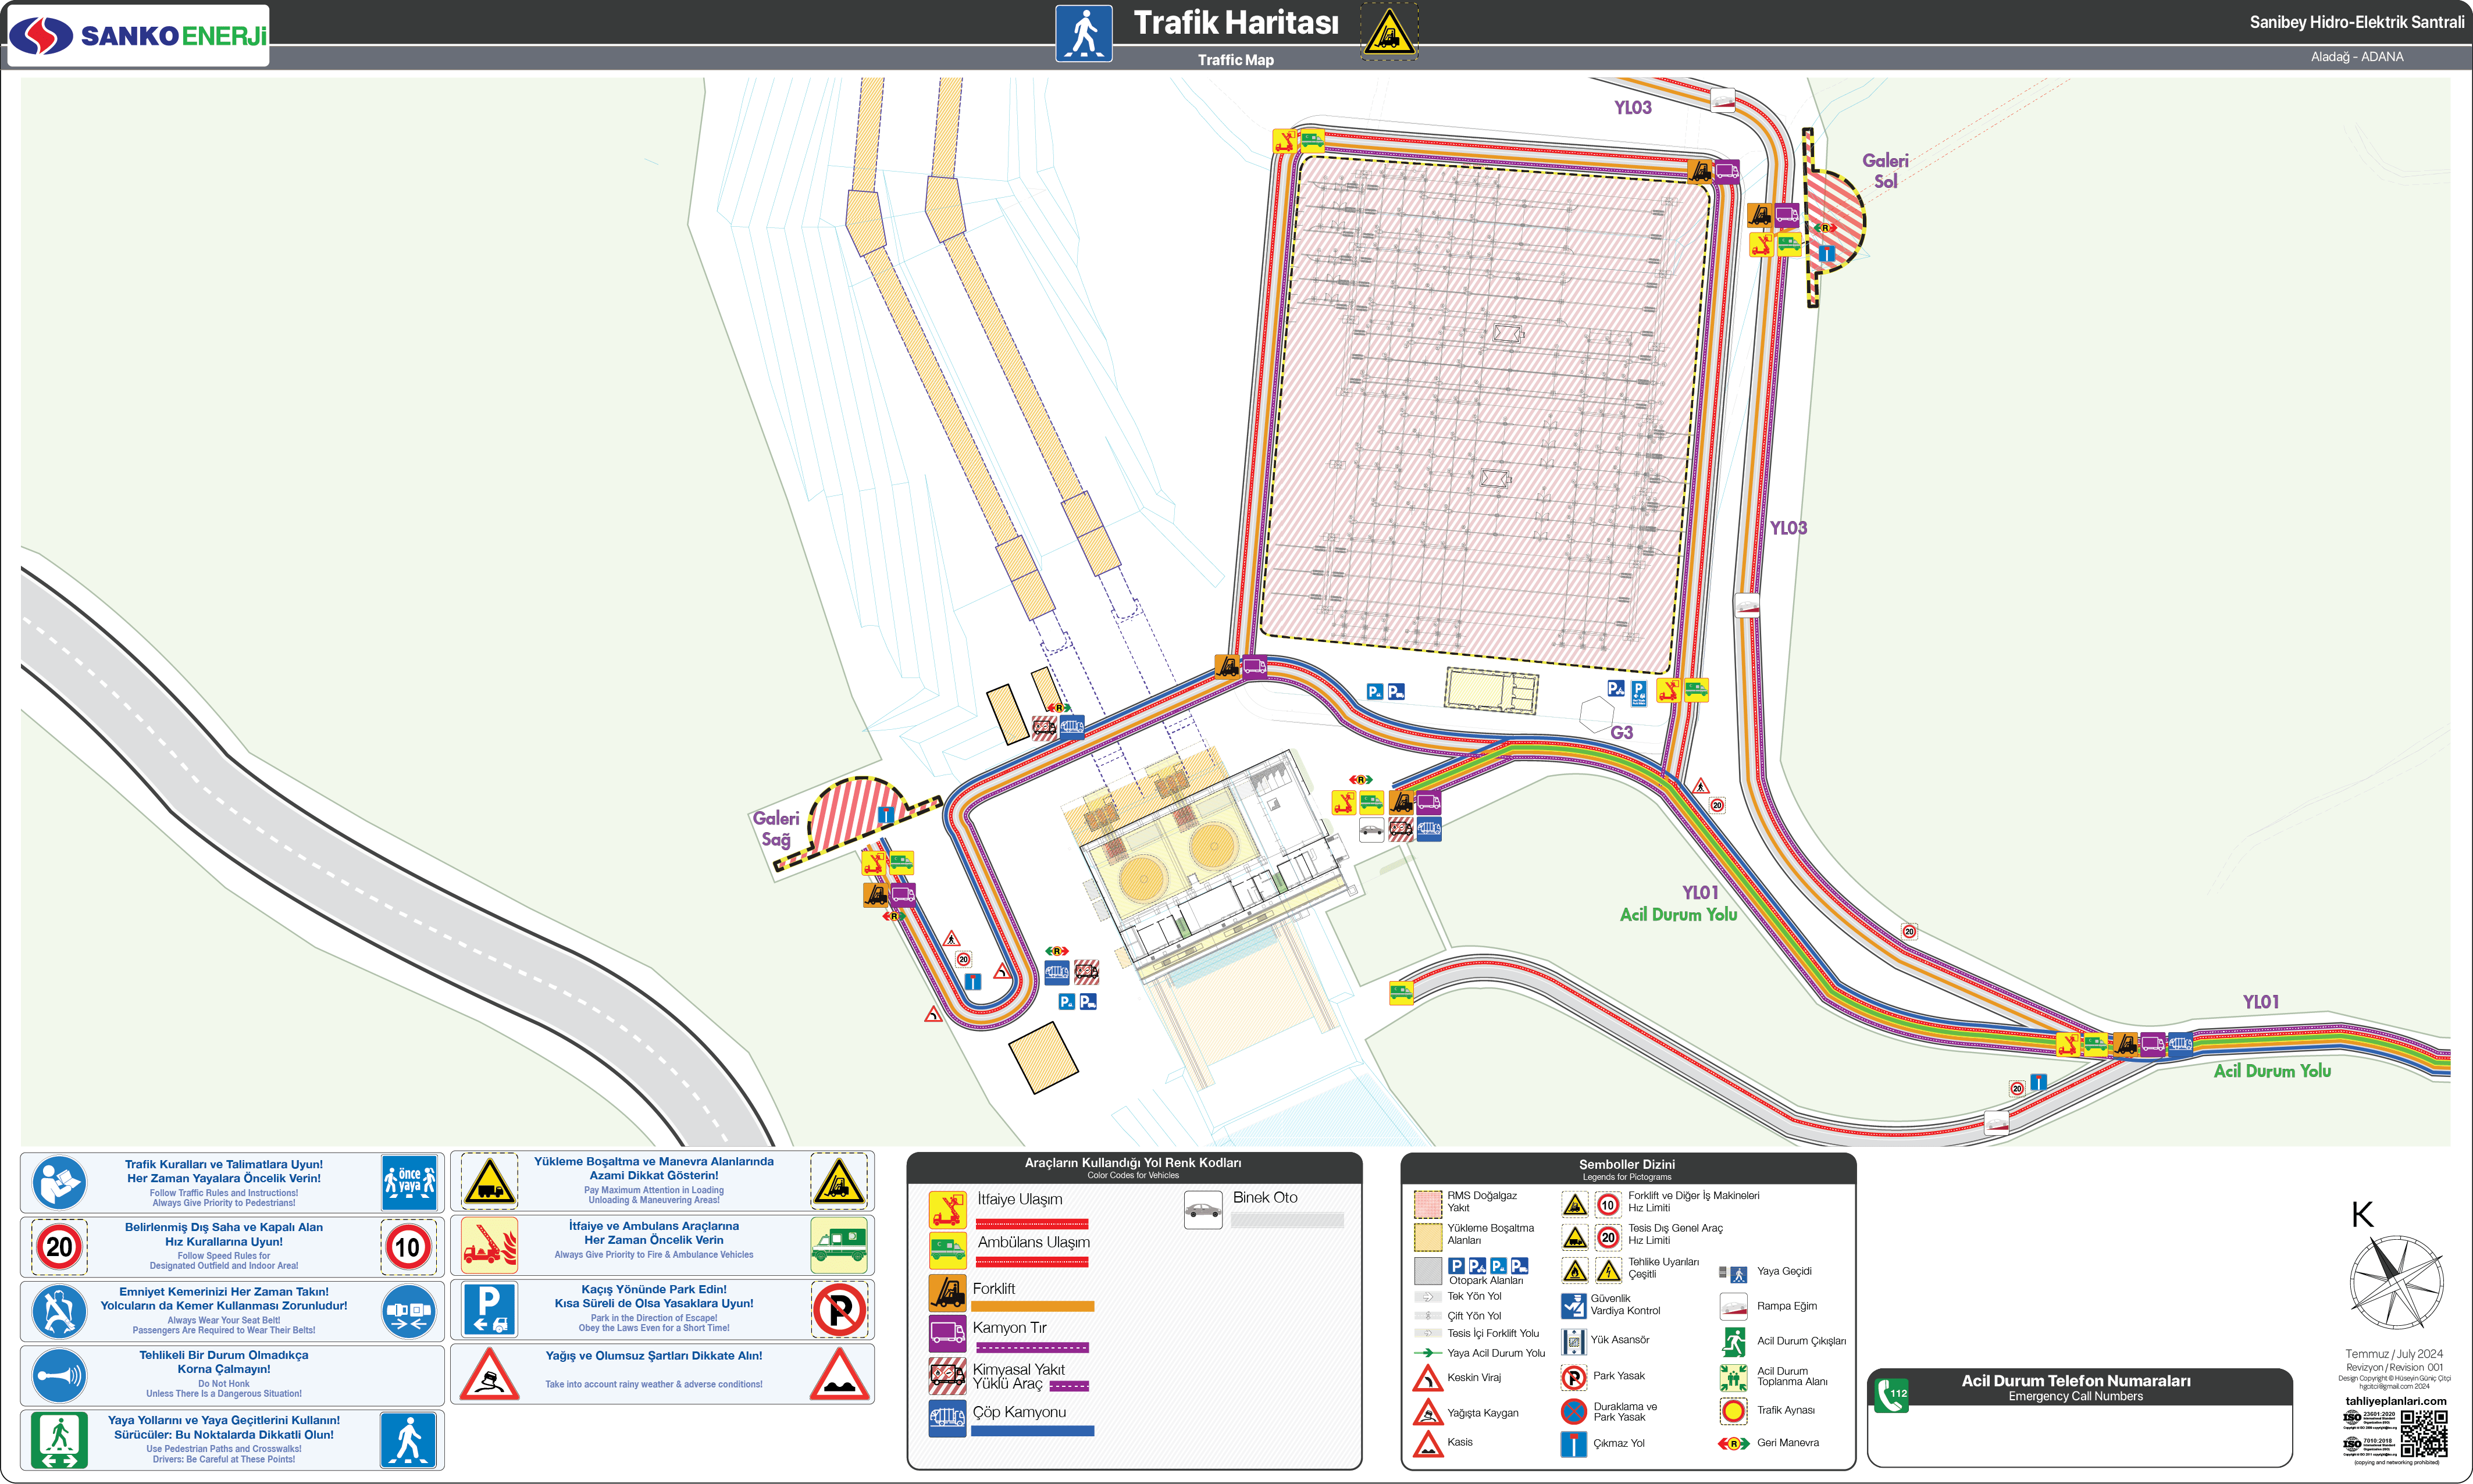This screenshot has width=2473, height=1484.
Task: Click the Binek Oto car icon in color legend
Action: [1203, 1211]
